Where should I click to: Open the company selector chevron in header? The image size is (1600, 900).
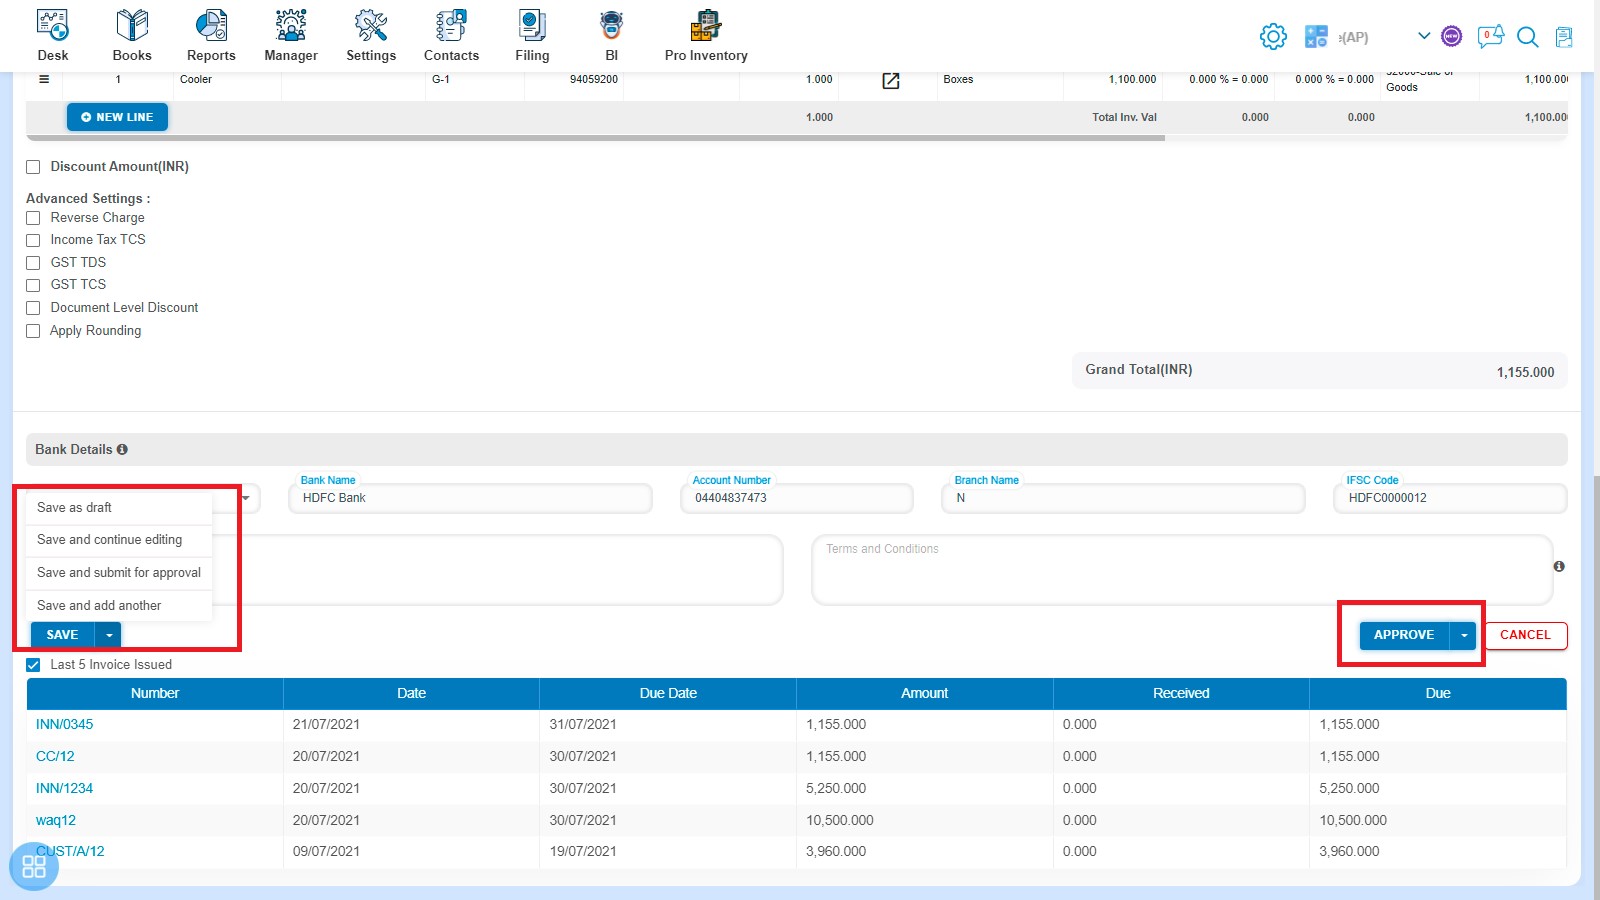pos(1424,36)
